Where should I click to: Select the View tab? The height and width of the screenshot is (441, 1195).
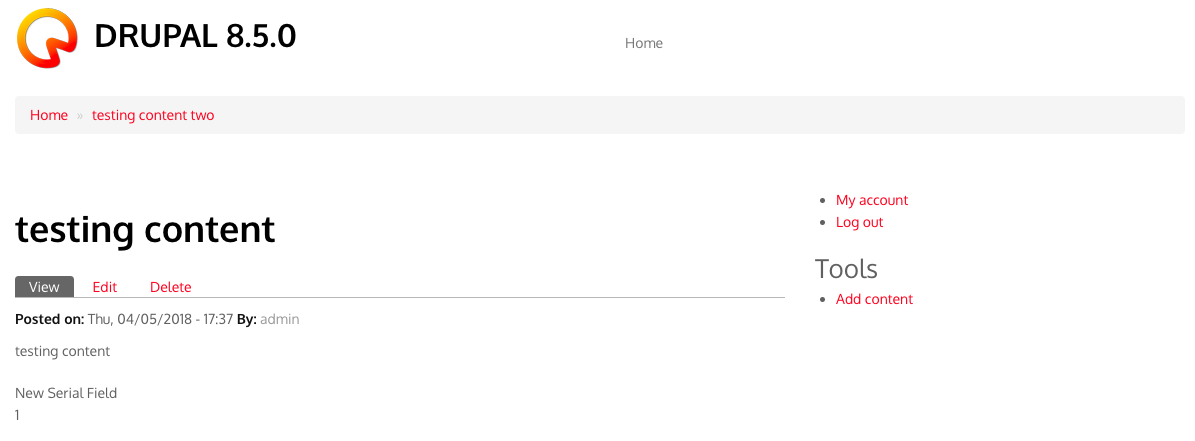pos(44,287)
